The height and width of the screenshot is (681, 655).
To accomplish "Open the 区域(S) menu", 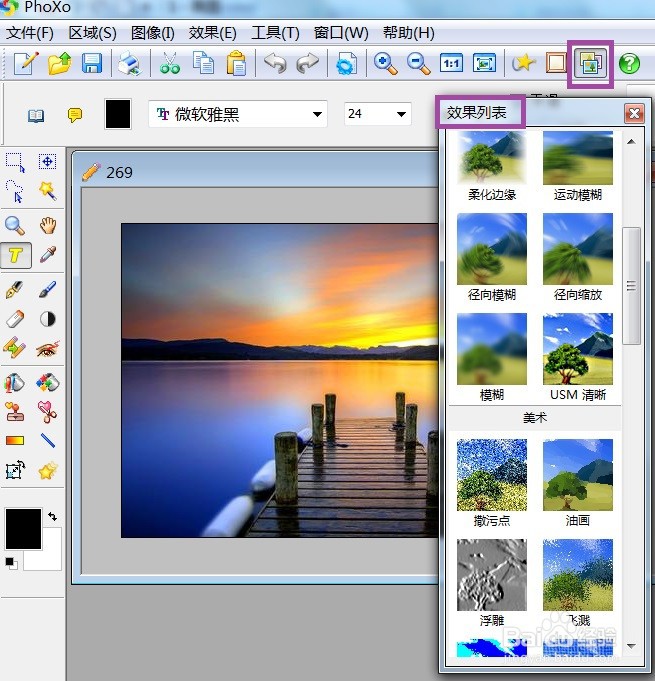I will pos(93,33).
